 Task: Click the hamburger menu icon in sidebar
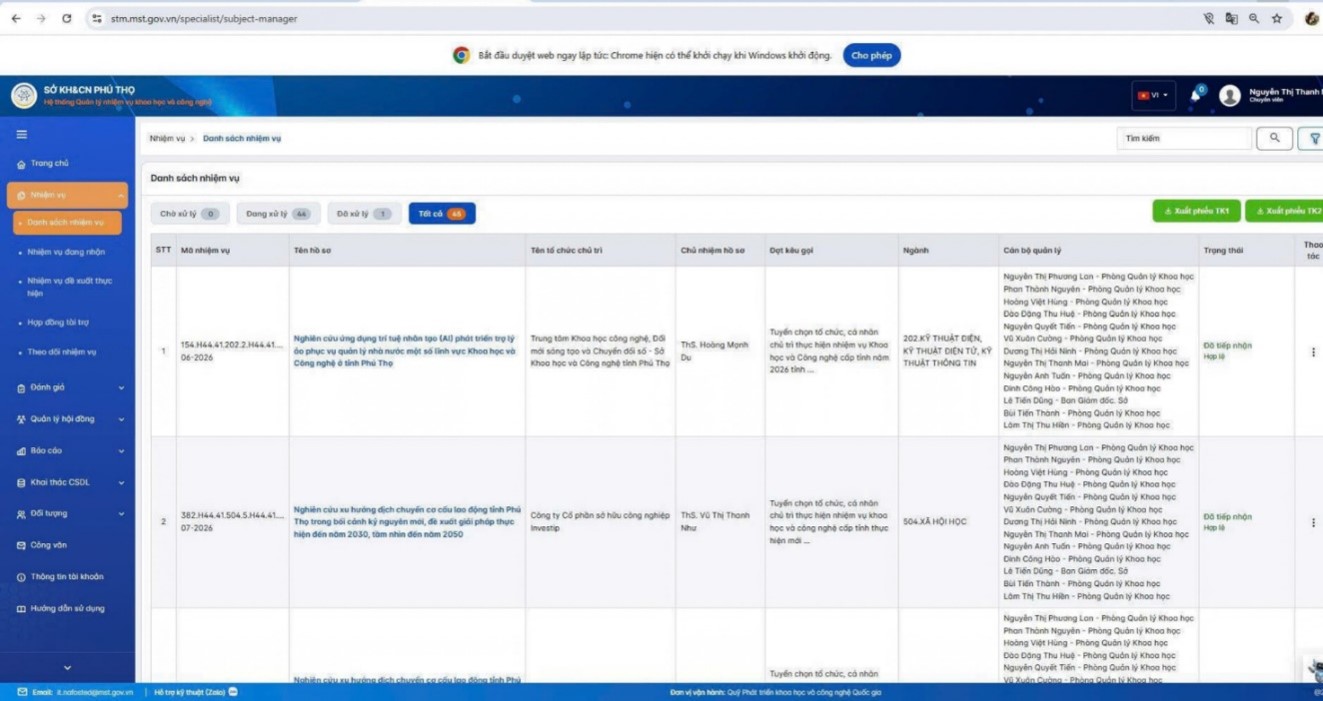click(21, 134)
